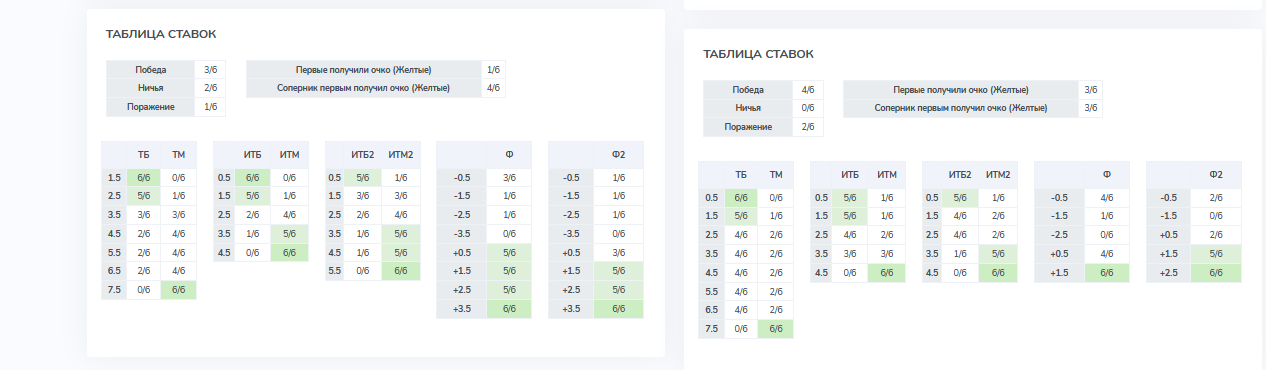Click the Ф 0/6 cell for -2.5
The image size is (1266, 370).
click(x=1105, y=234)
